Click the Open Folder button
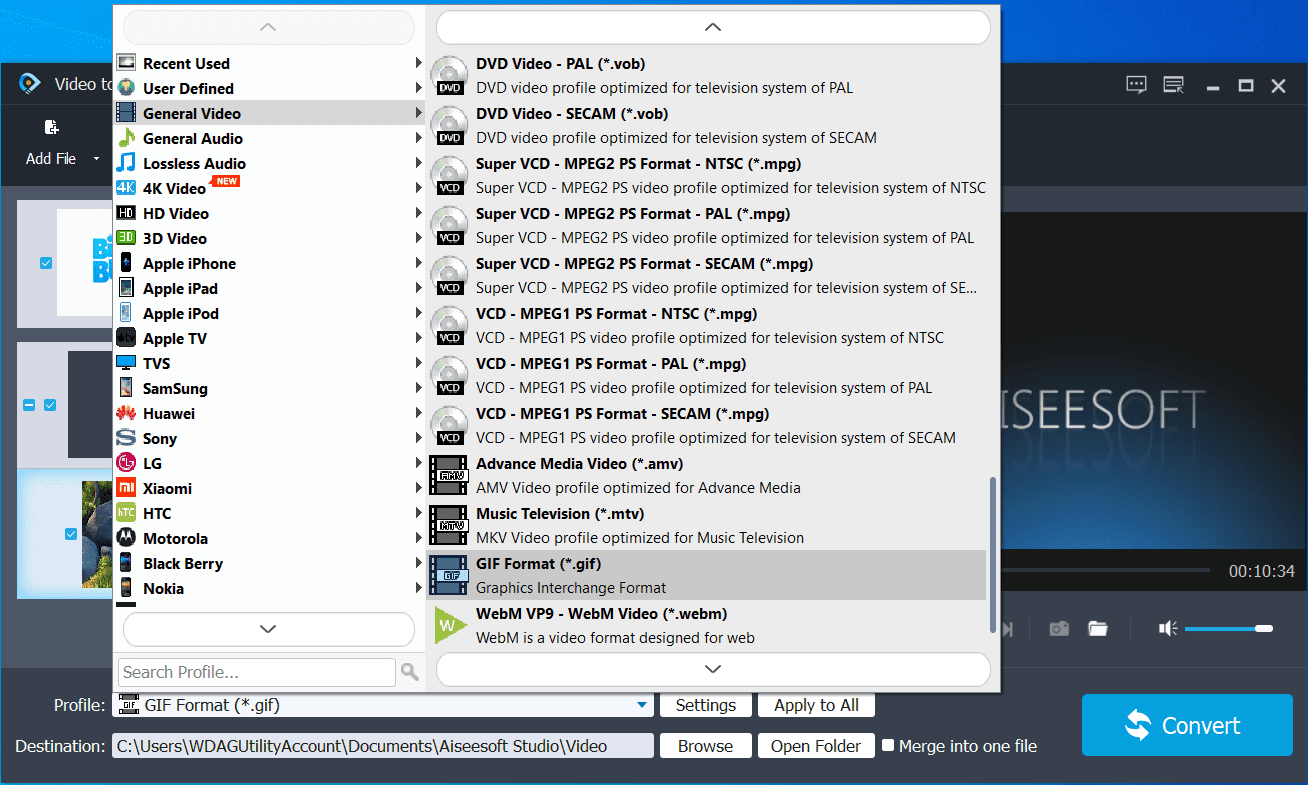This screenshot has width=1308, height=785. (x=816, y=746)
